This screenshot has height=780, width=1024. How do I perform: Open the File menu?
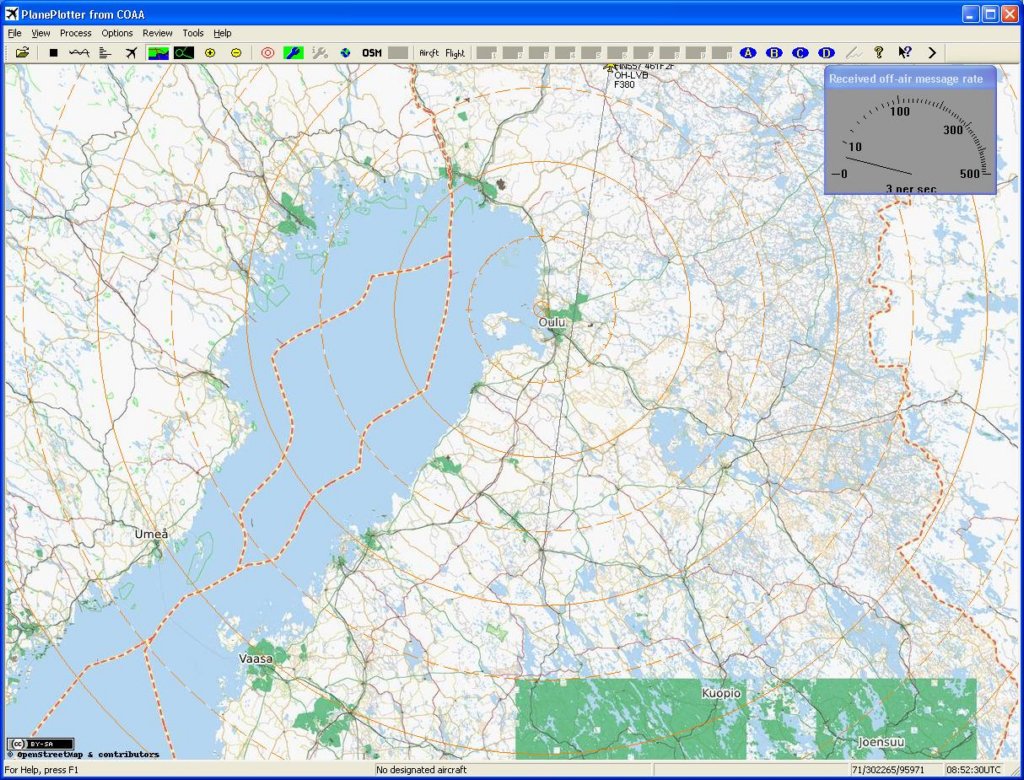pos(14,33)
